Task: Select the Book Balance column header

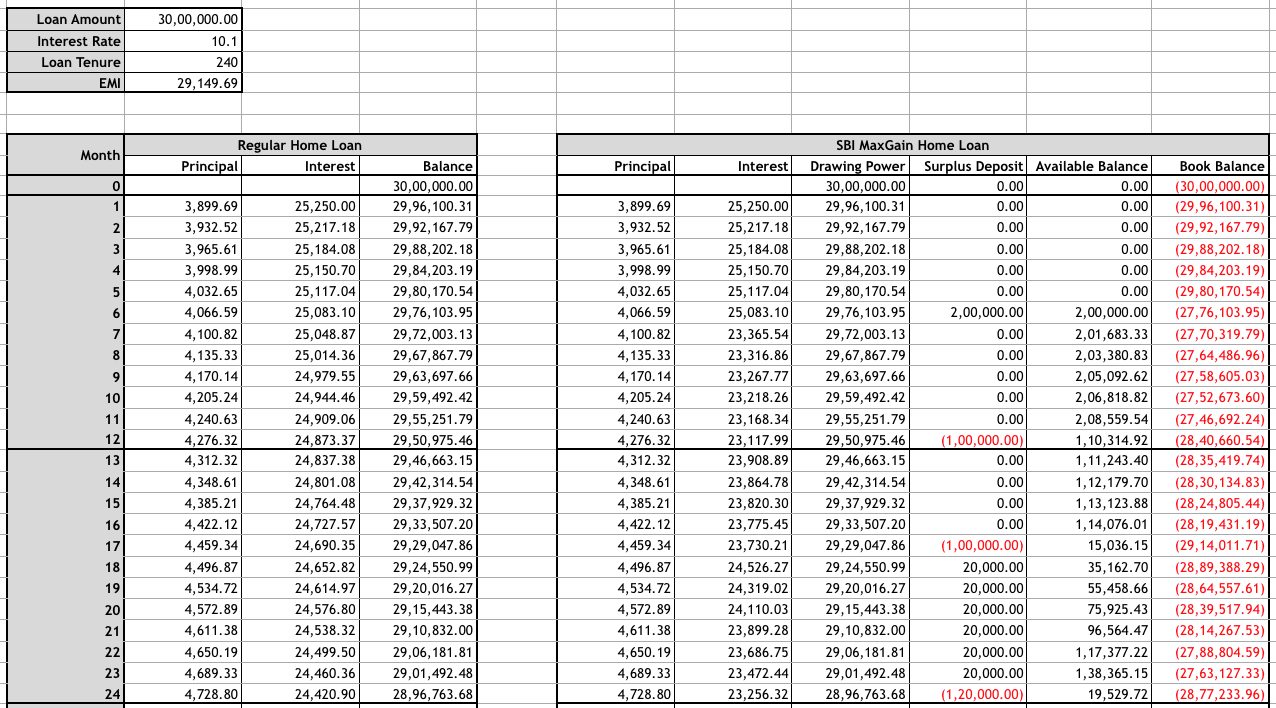Action: [x=1210, y=166]
